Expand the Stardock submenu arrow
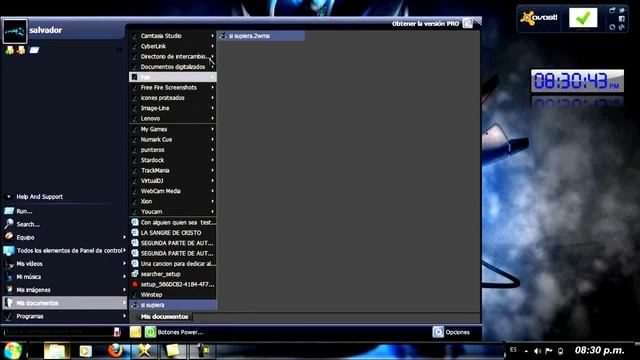 coord(213,160)
